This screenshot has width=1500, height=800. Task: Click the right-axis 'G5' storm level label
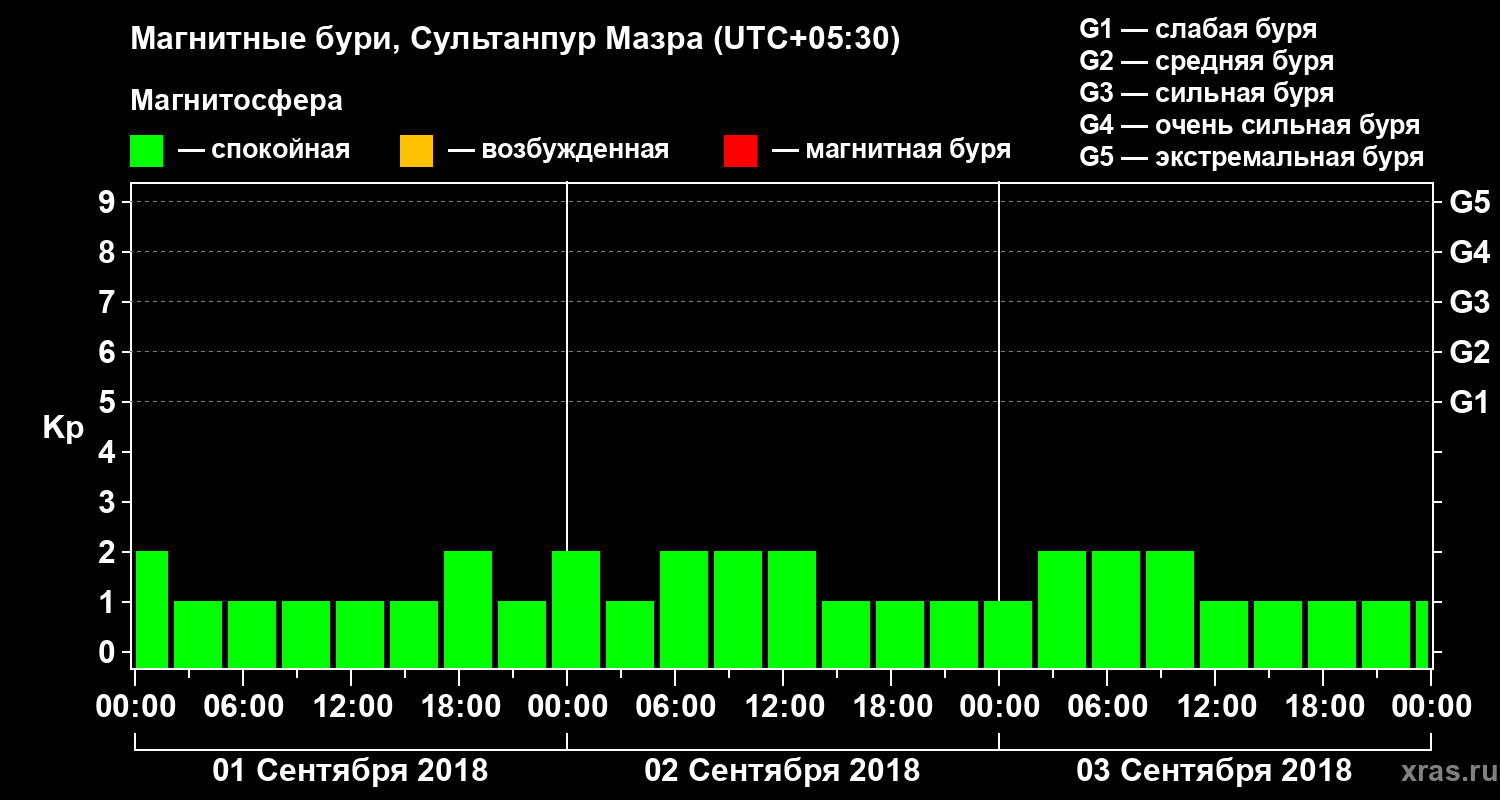tap(1470, 202)
